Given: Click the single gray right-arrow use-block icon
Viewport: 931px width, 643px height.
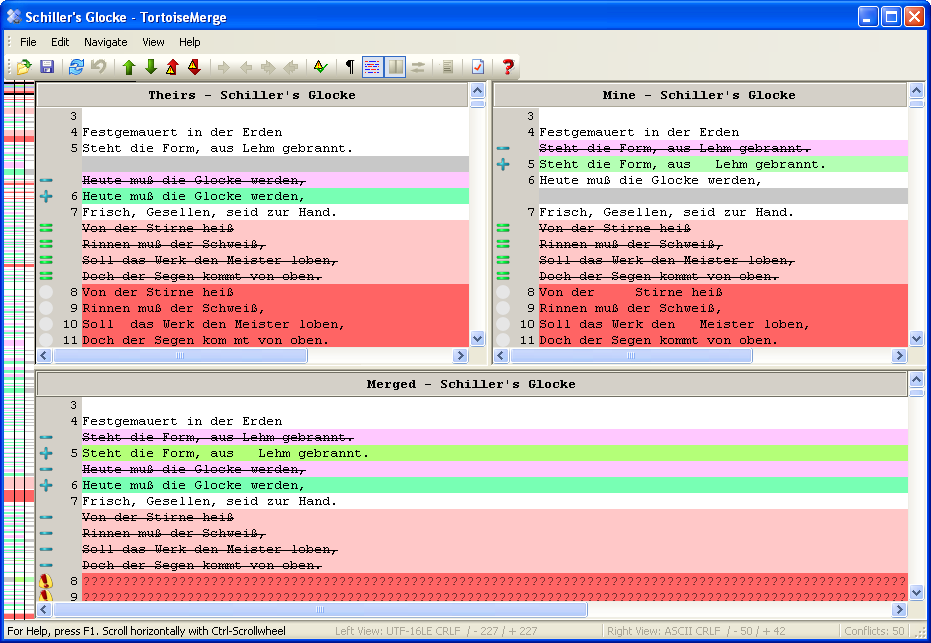Looking at the screenshot, I should [x=224, y=67].
